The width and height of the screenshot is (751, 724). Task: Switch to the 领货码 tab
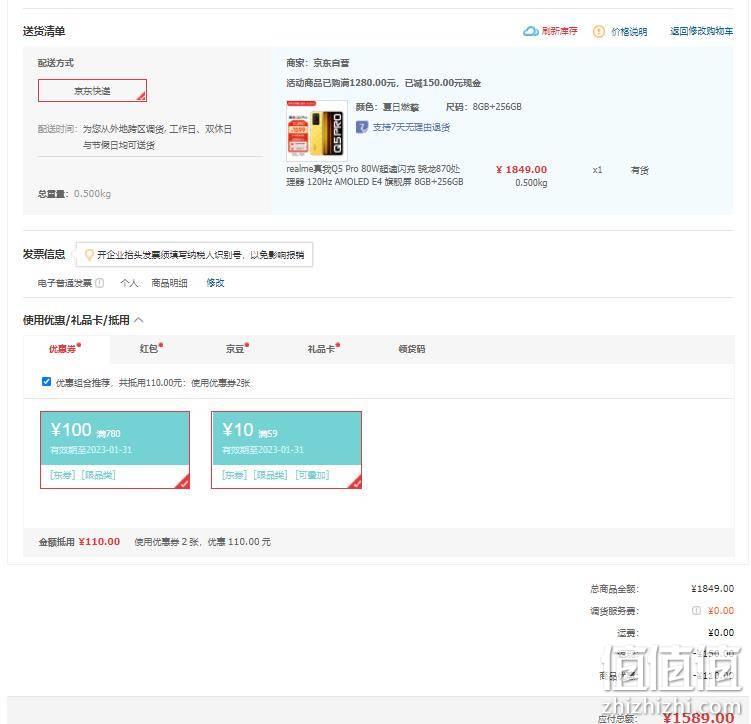point(412,349)
